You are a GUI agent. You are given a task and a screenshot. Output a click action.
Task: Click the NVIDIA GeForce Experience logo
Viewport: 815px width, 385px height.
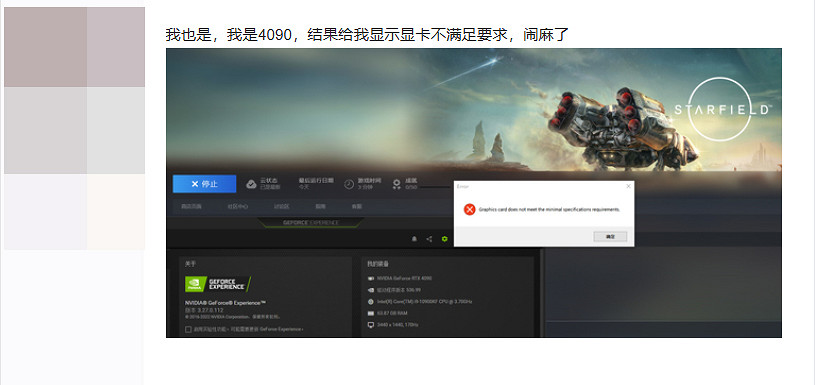pyautogui.click(x=218, y=284)
